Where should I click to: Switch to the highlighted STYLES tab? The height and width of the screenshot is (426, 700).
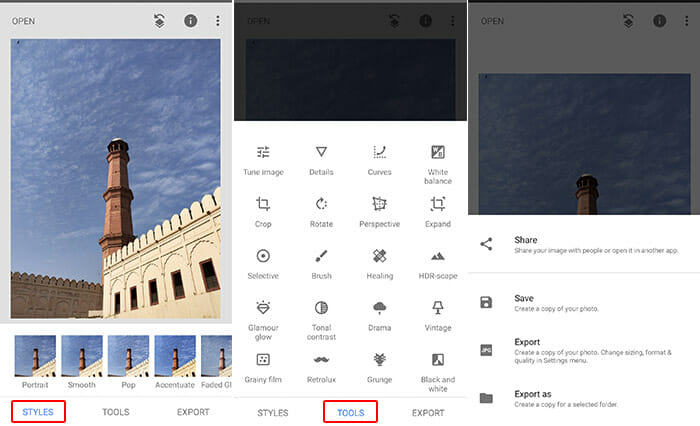click(x=39, y=411)
